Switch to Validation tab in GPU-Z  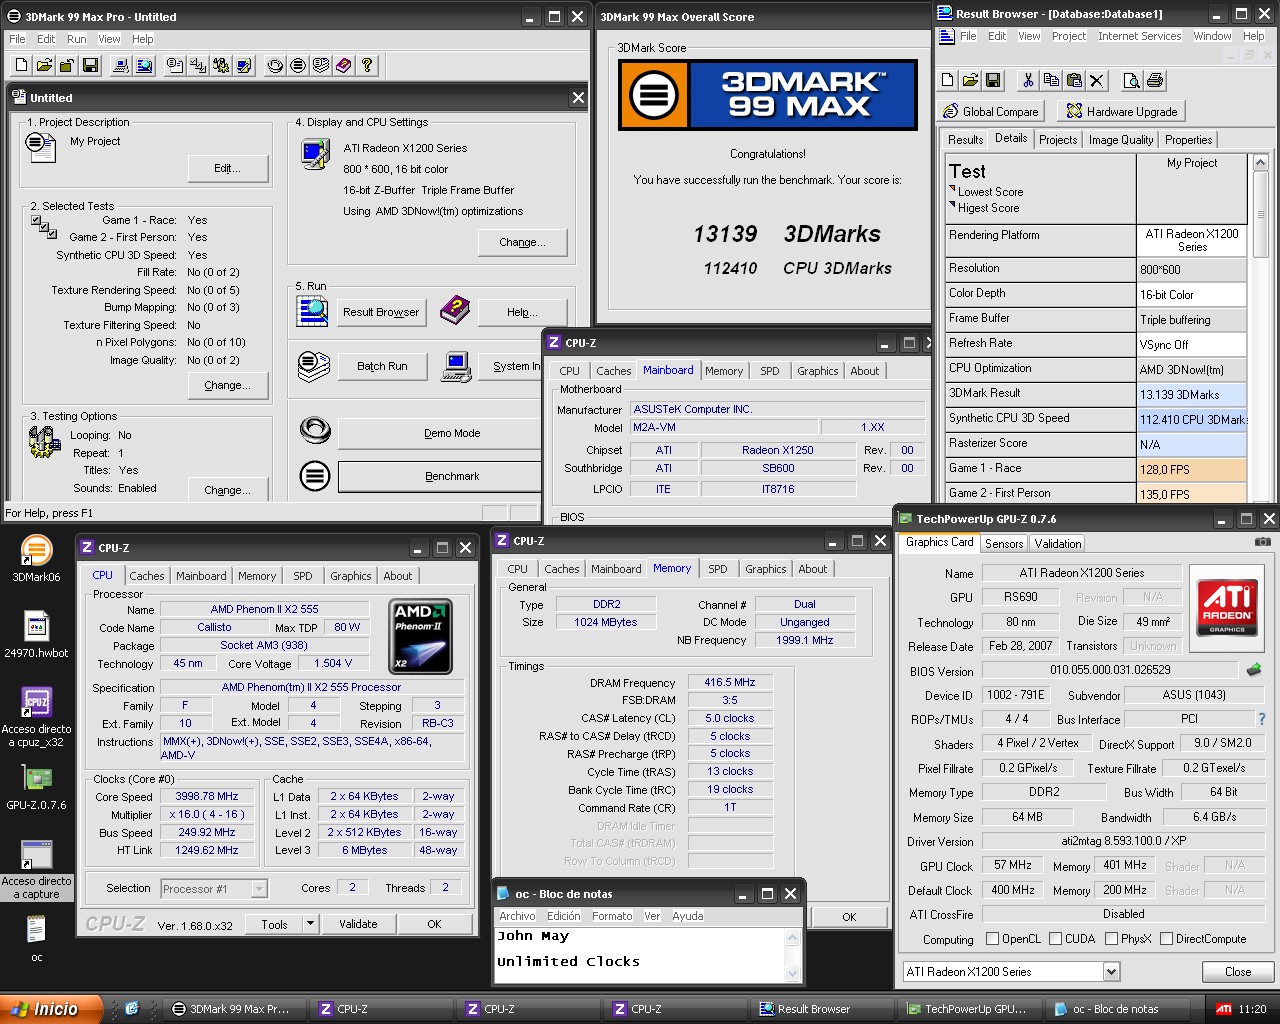(1058, 544)
